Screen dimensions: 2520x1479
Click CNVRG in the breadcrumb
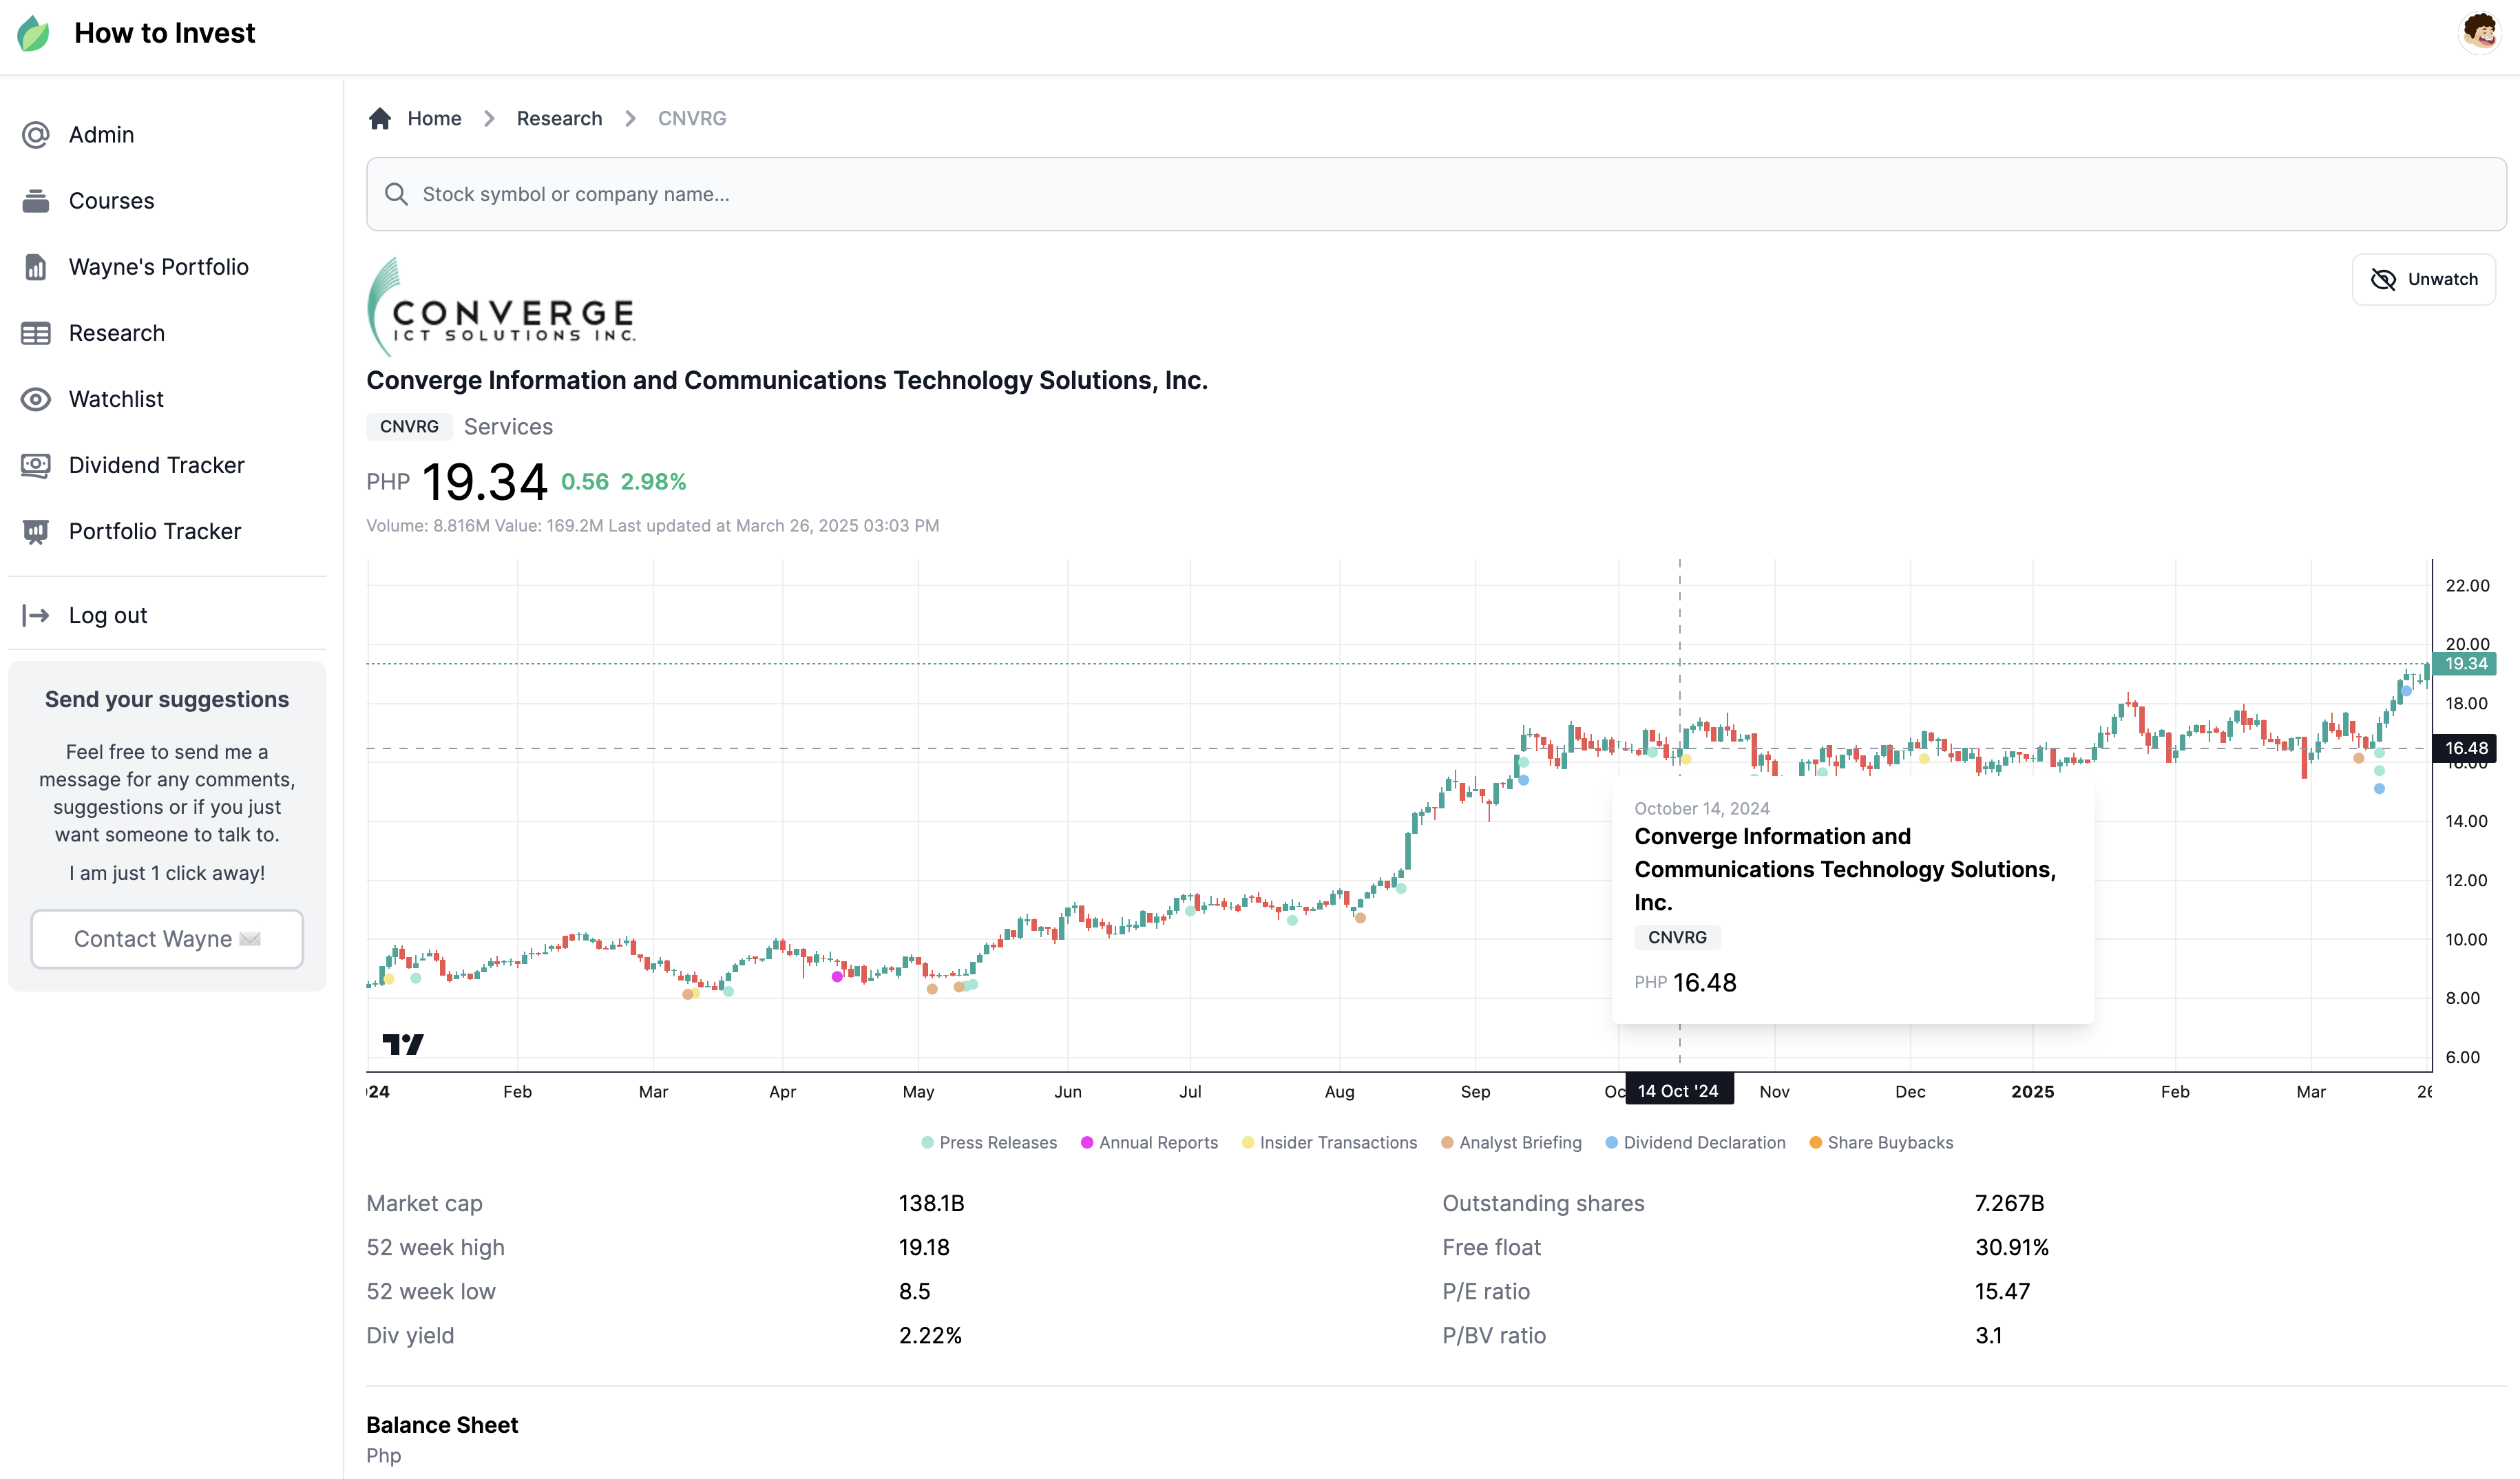click(692, 118)
